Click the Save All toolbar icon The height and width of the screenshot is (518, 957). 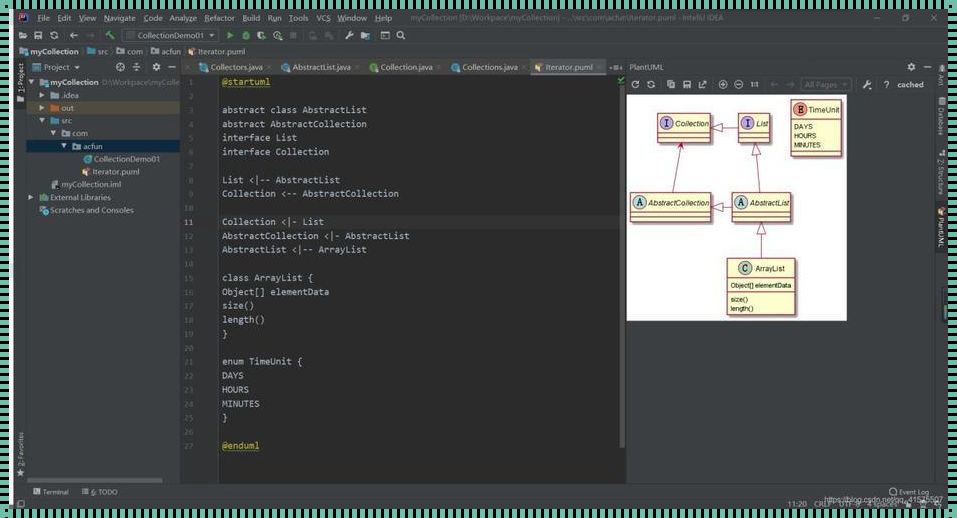38,35
